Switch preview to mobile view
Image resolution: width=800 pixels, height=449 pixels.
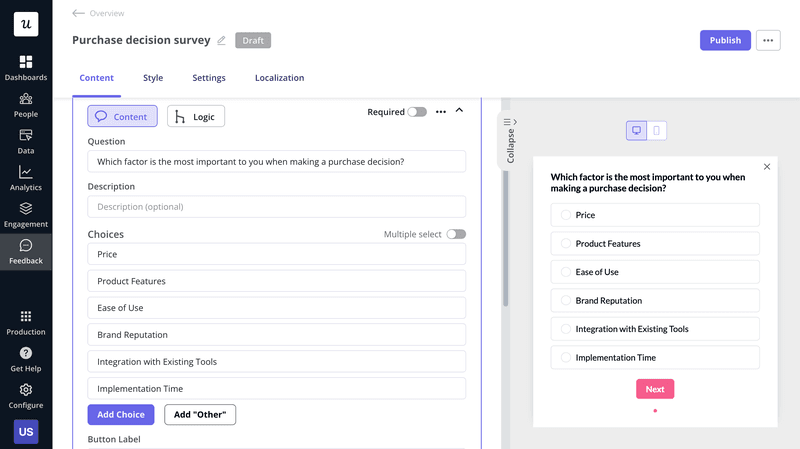click(657, 131)
